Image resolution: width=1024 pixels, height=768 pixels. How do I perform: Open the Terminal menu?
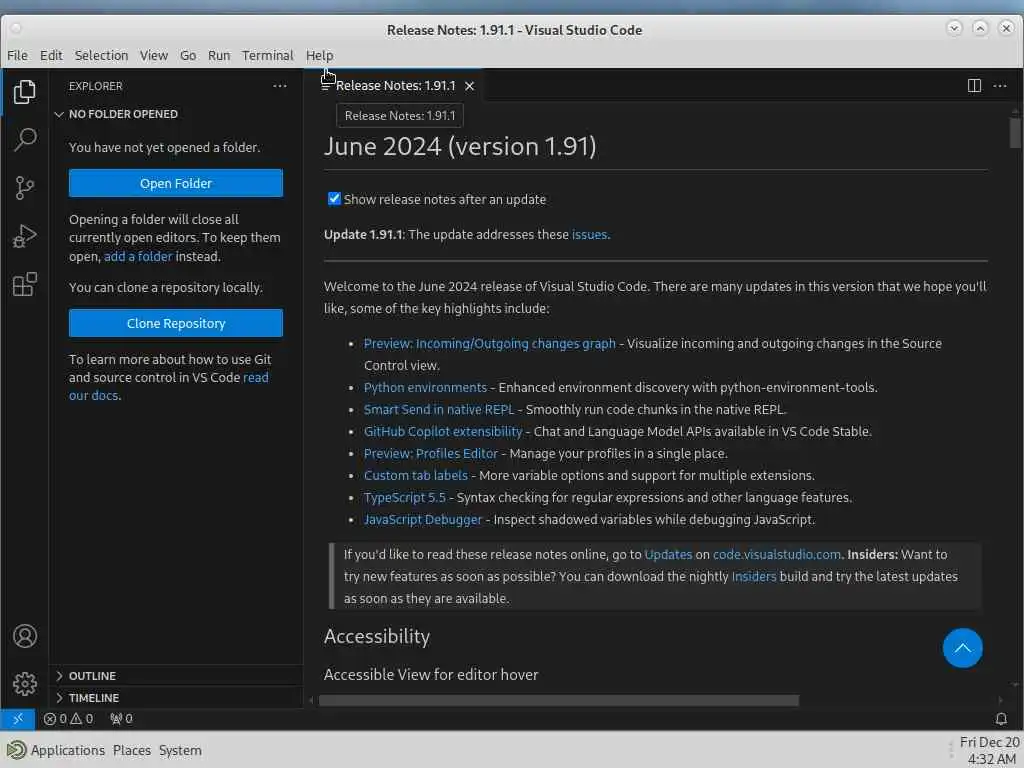coord(268,56)
